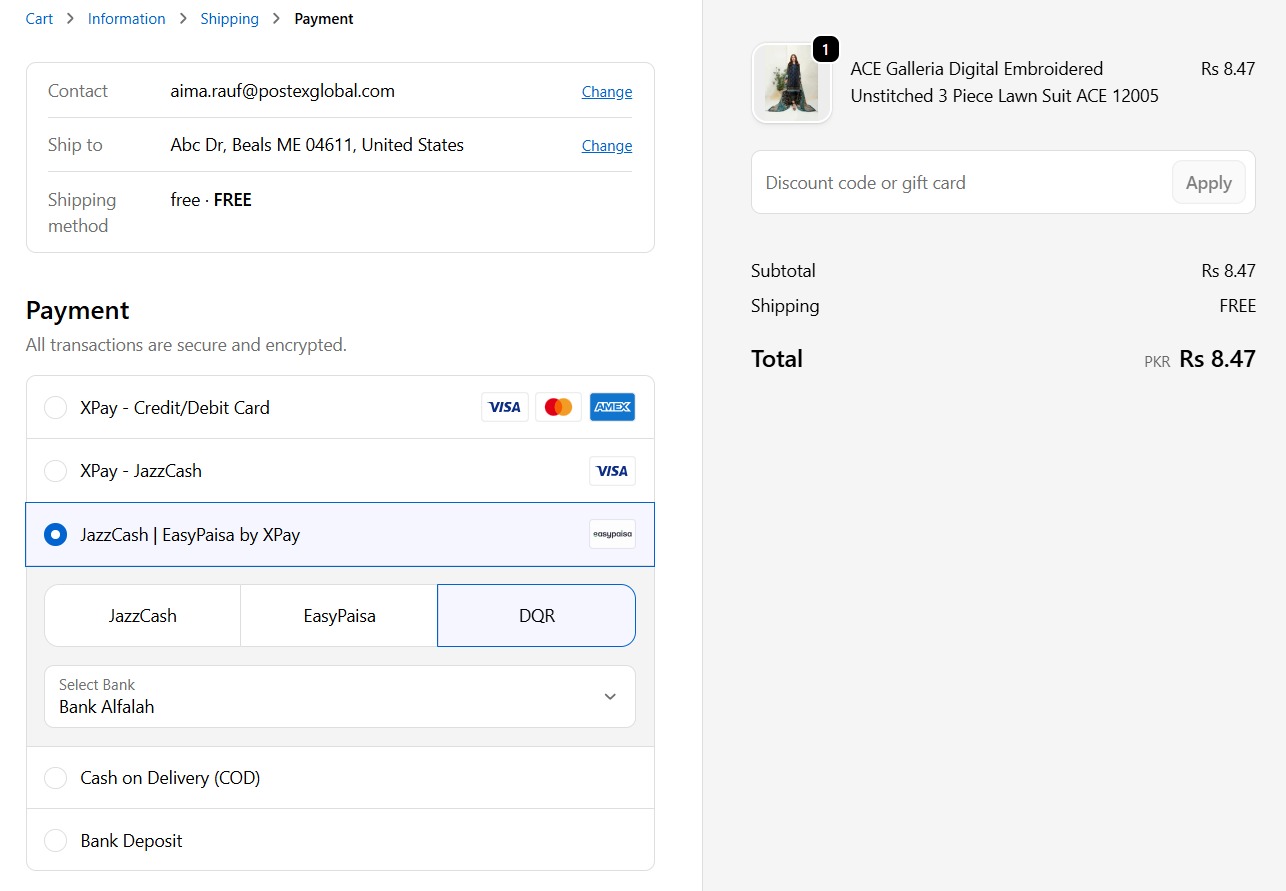
Task: Click the Visa card icon for Credit/Debit Card
Action: 505,407
